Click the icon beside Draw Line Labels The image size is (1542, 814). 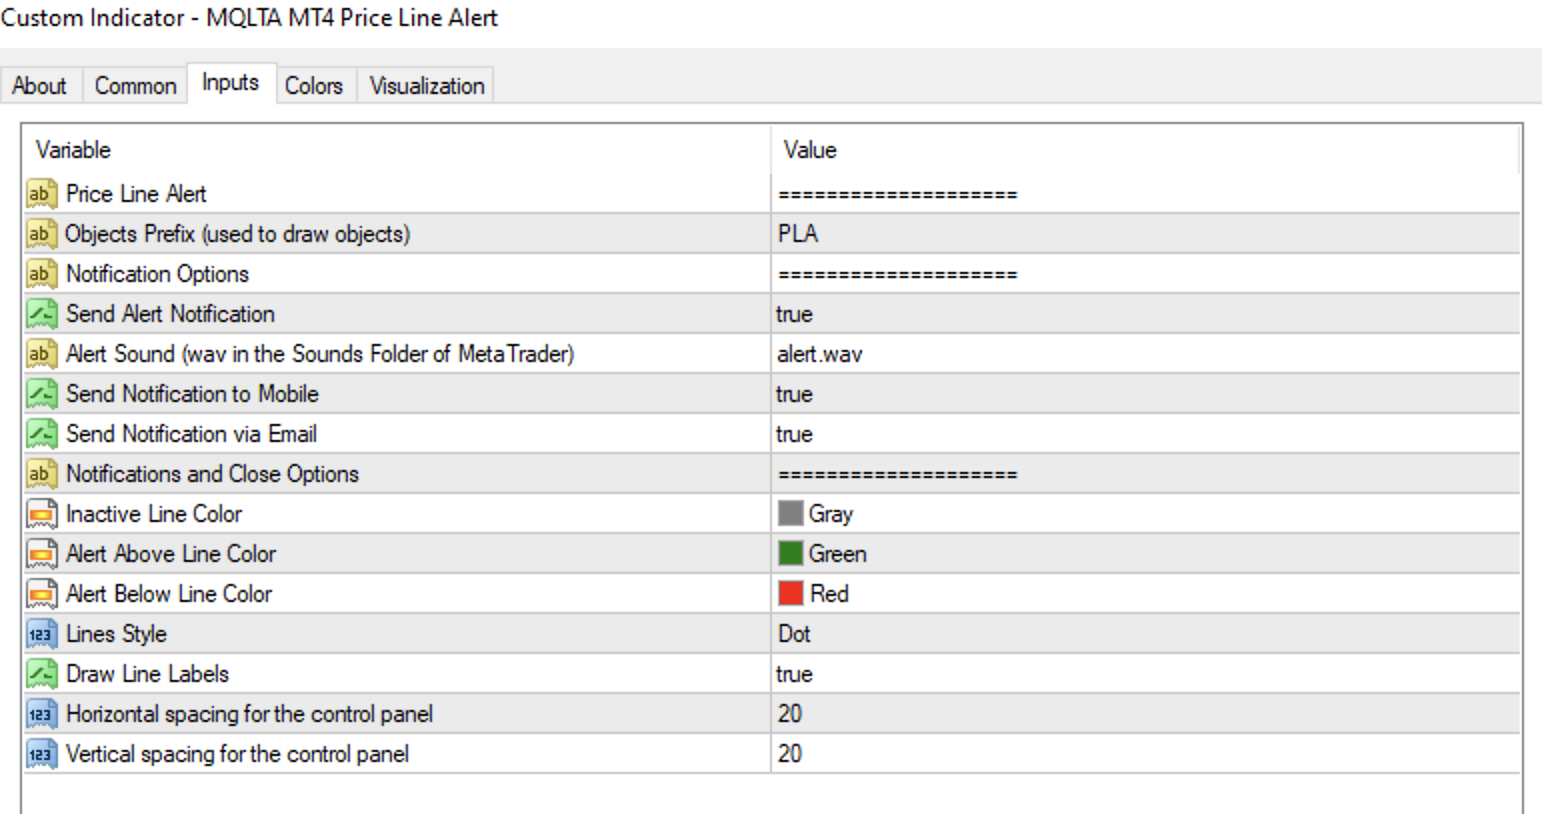(x=41, y=673)
